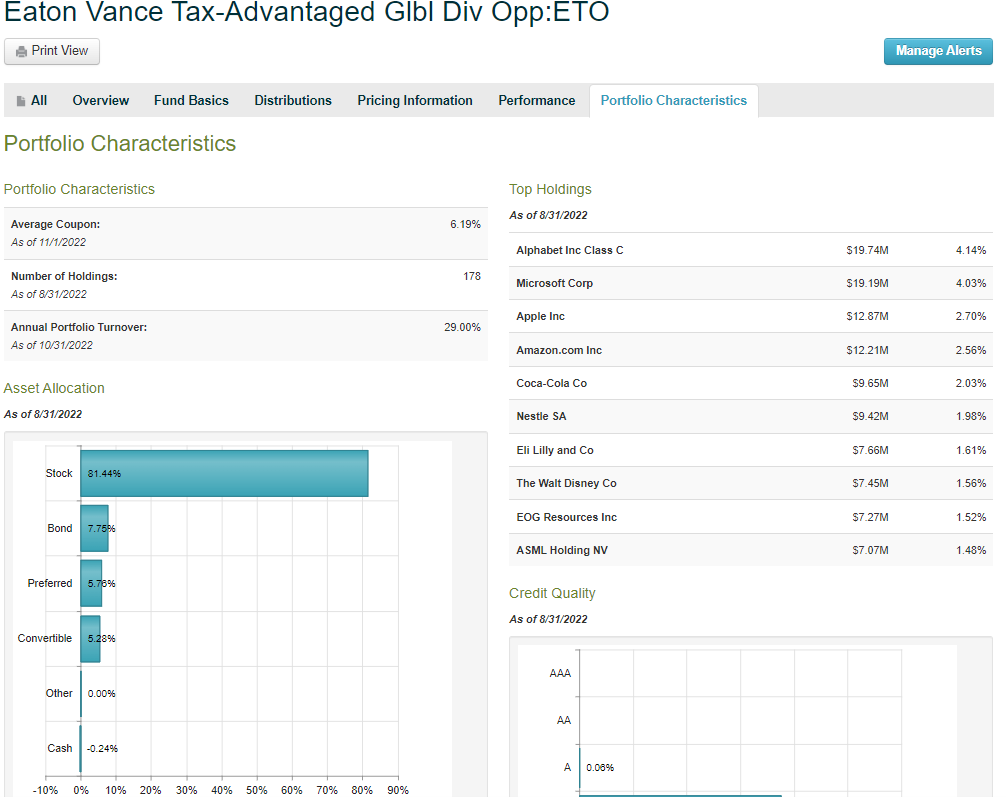Click the document icon beside All
The height and width of the screenshot is (797, 1006).
tap(21, 101)
